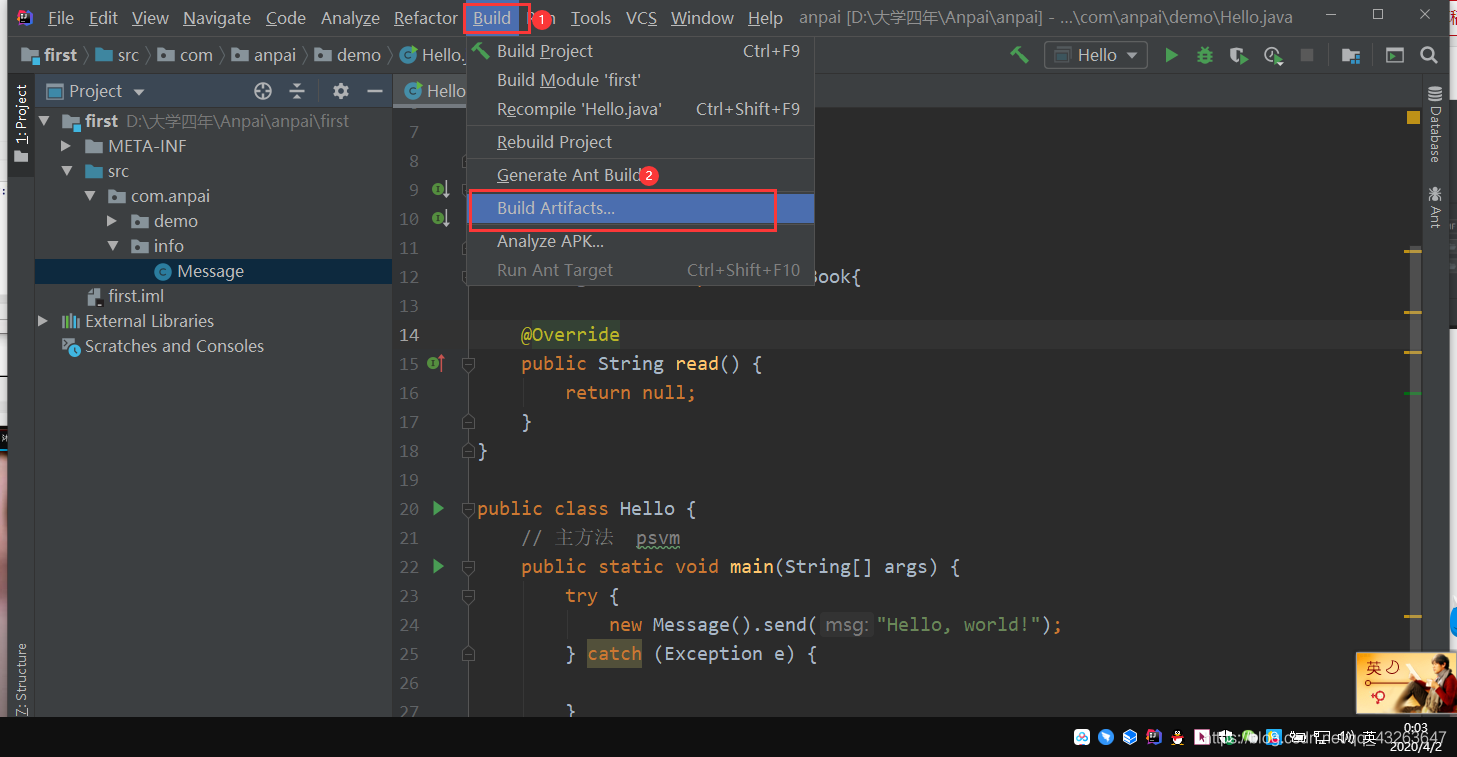This screenshot has width=1457, height=757.
Task: Fold the try block on line 23
Action: coord(468,596)
